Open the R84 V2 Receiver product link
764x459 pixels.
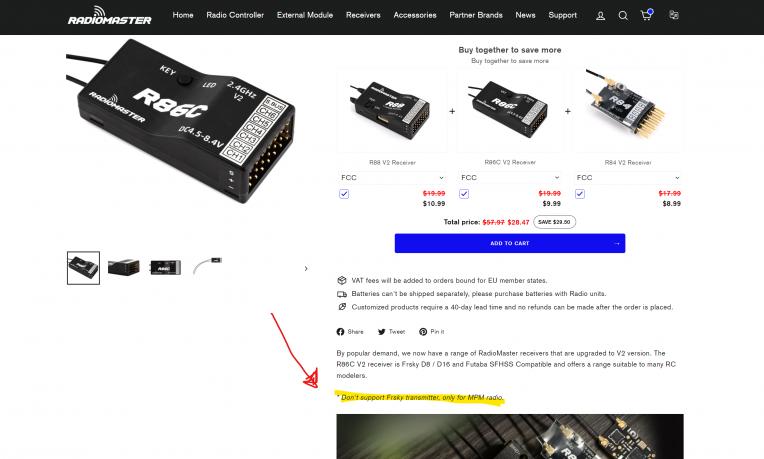click(628, 163)
